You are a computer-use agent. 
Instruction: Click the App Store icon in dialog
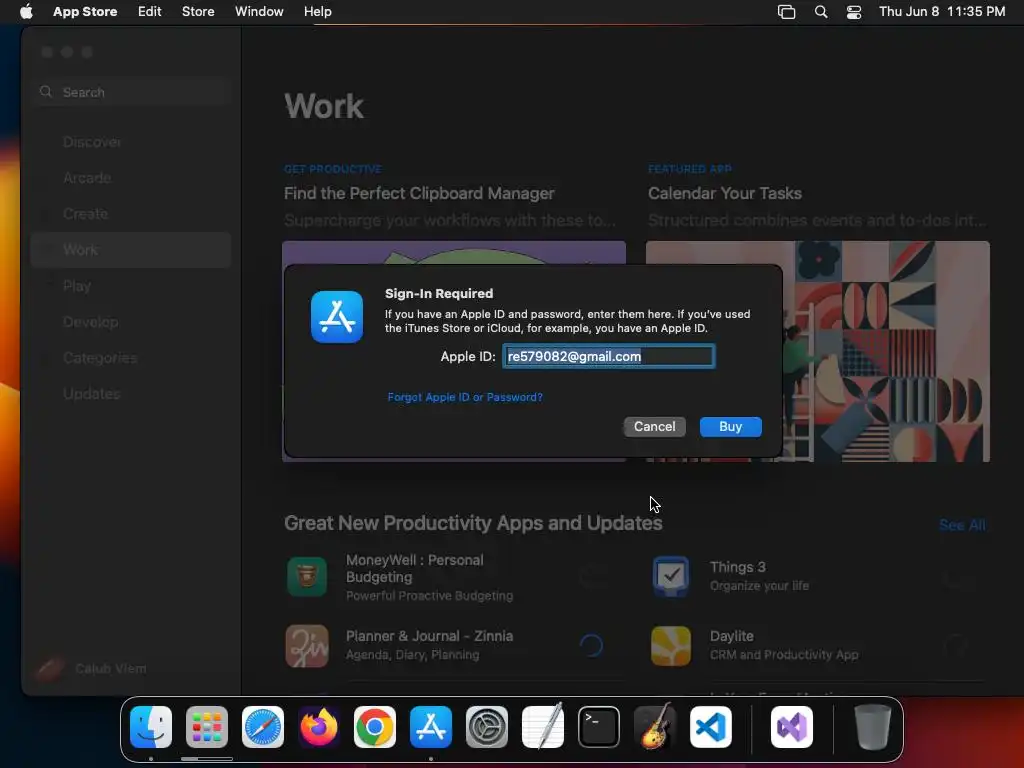click(337, 317)
